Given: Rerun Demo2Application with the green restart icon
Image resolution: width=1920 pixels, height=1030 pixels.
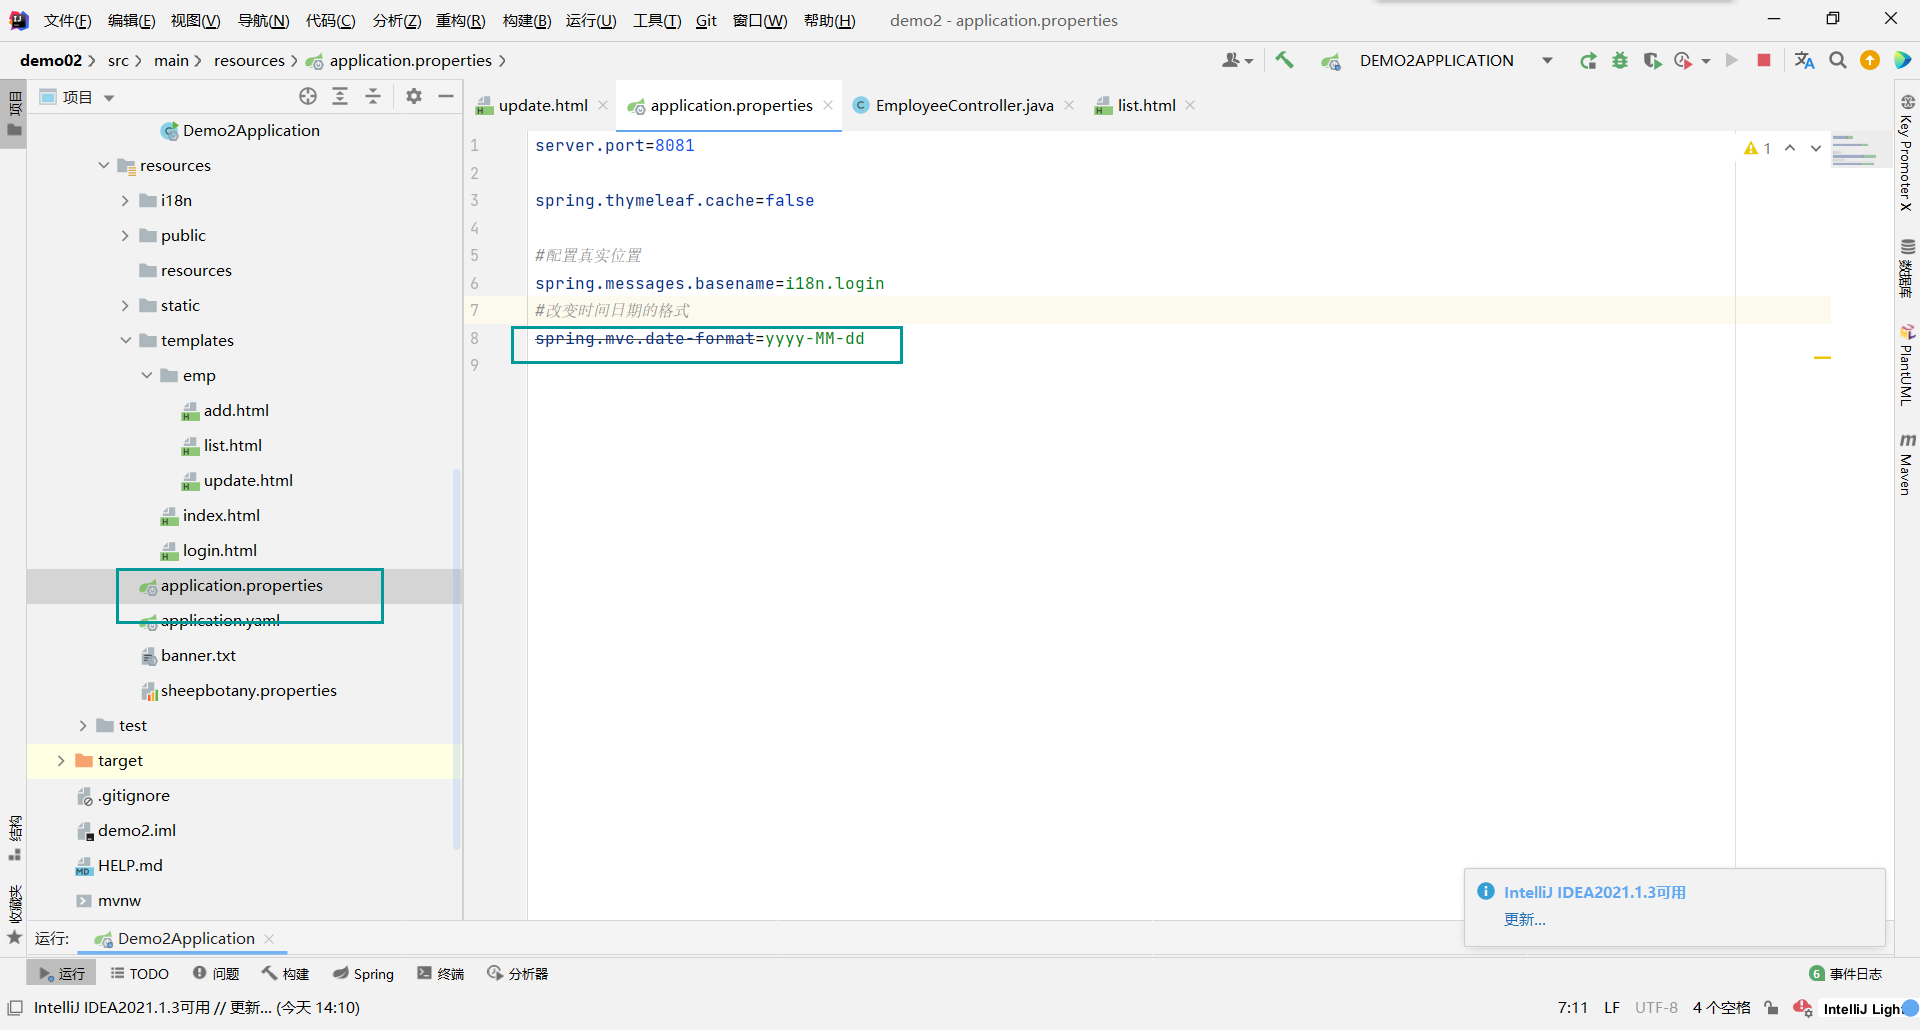Looking at the screenshot, I should tap(1588, 61).
